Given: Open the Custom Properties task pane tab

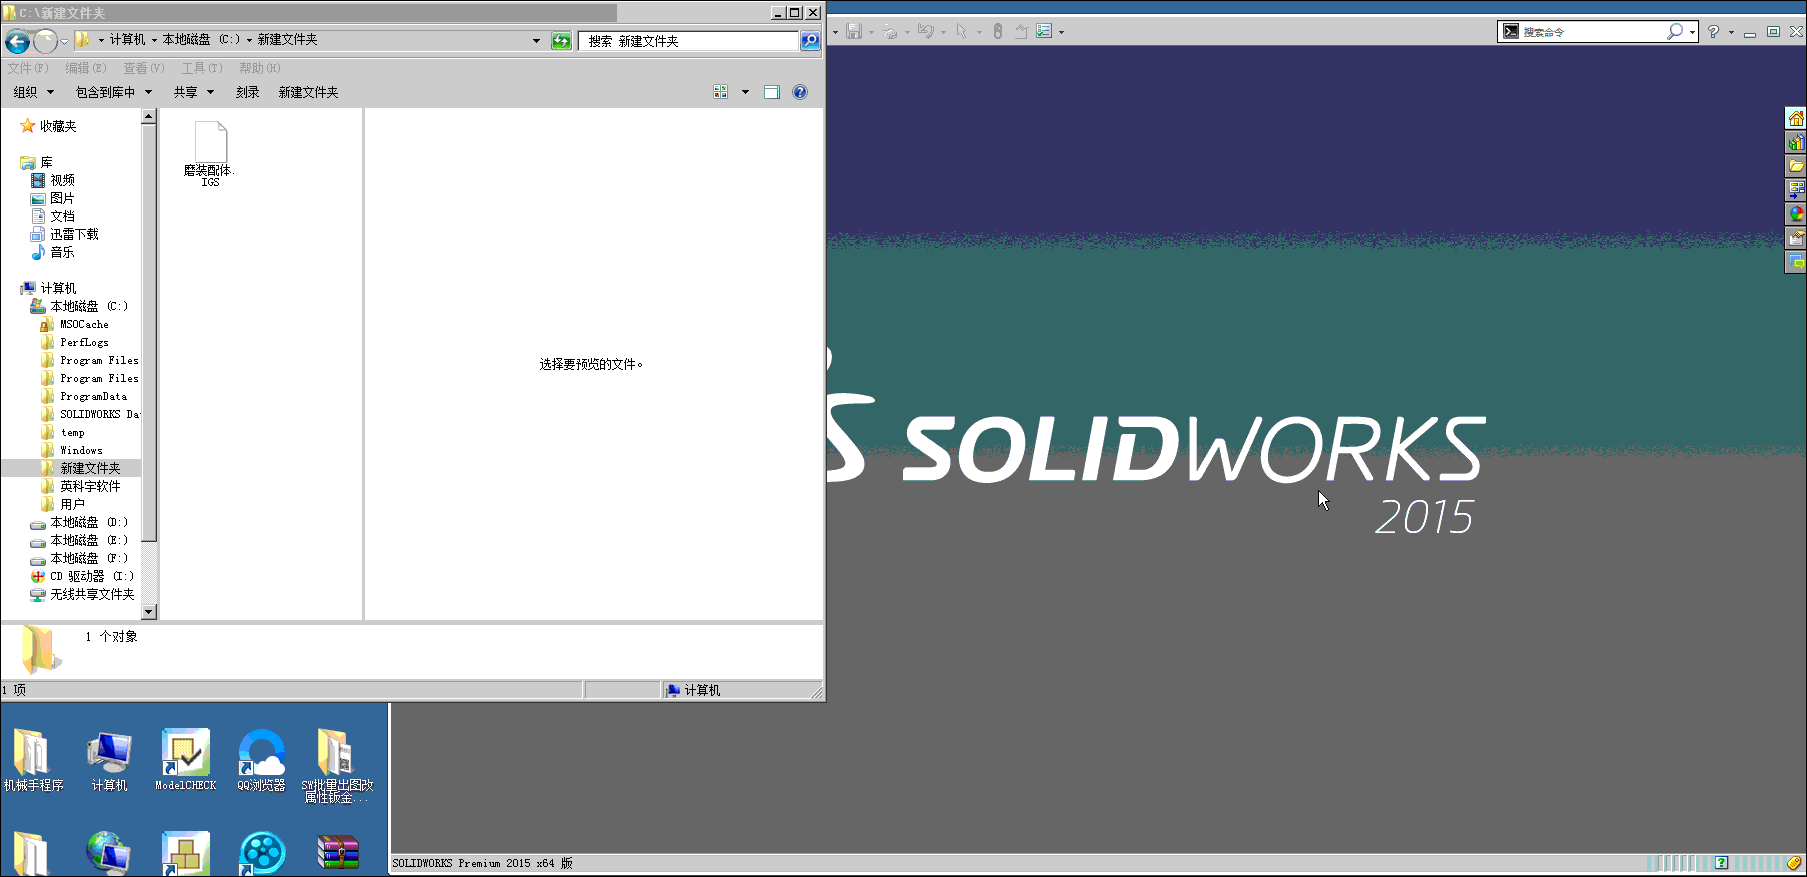Looking at the screenshot, I should click(x=1796, y=238).
